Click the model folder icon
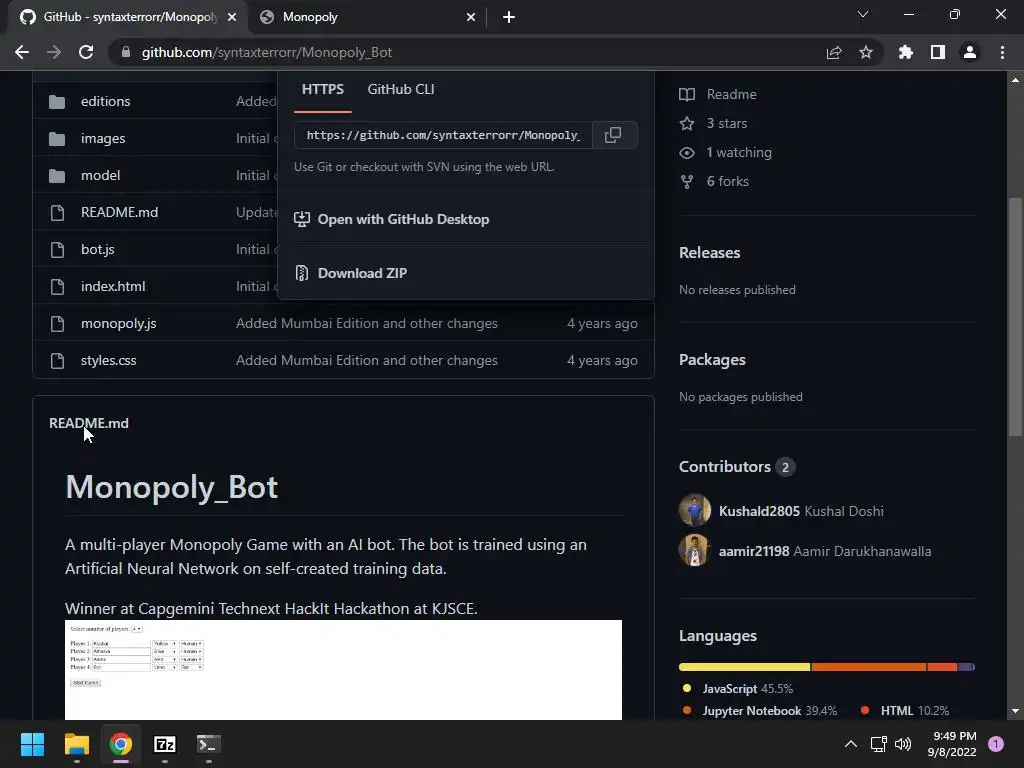 click(x=57, y=176)
